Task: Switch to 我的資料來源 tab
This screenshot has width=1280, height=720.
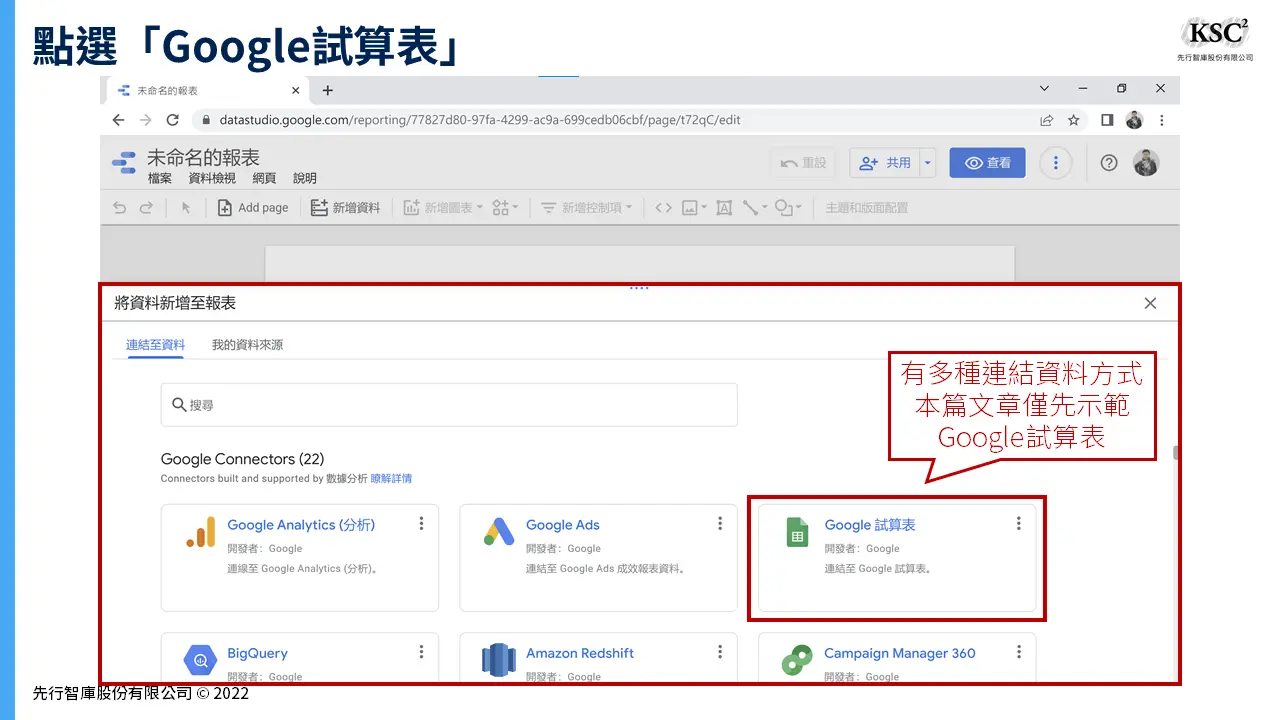Action: click(247, 345)
